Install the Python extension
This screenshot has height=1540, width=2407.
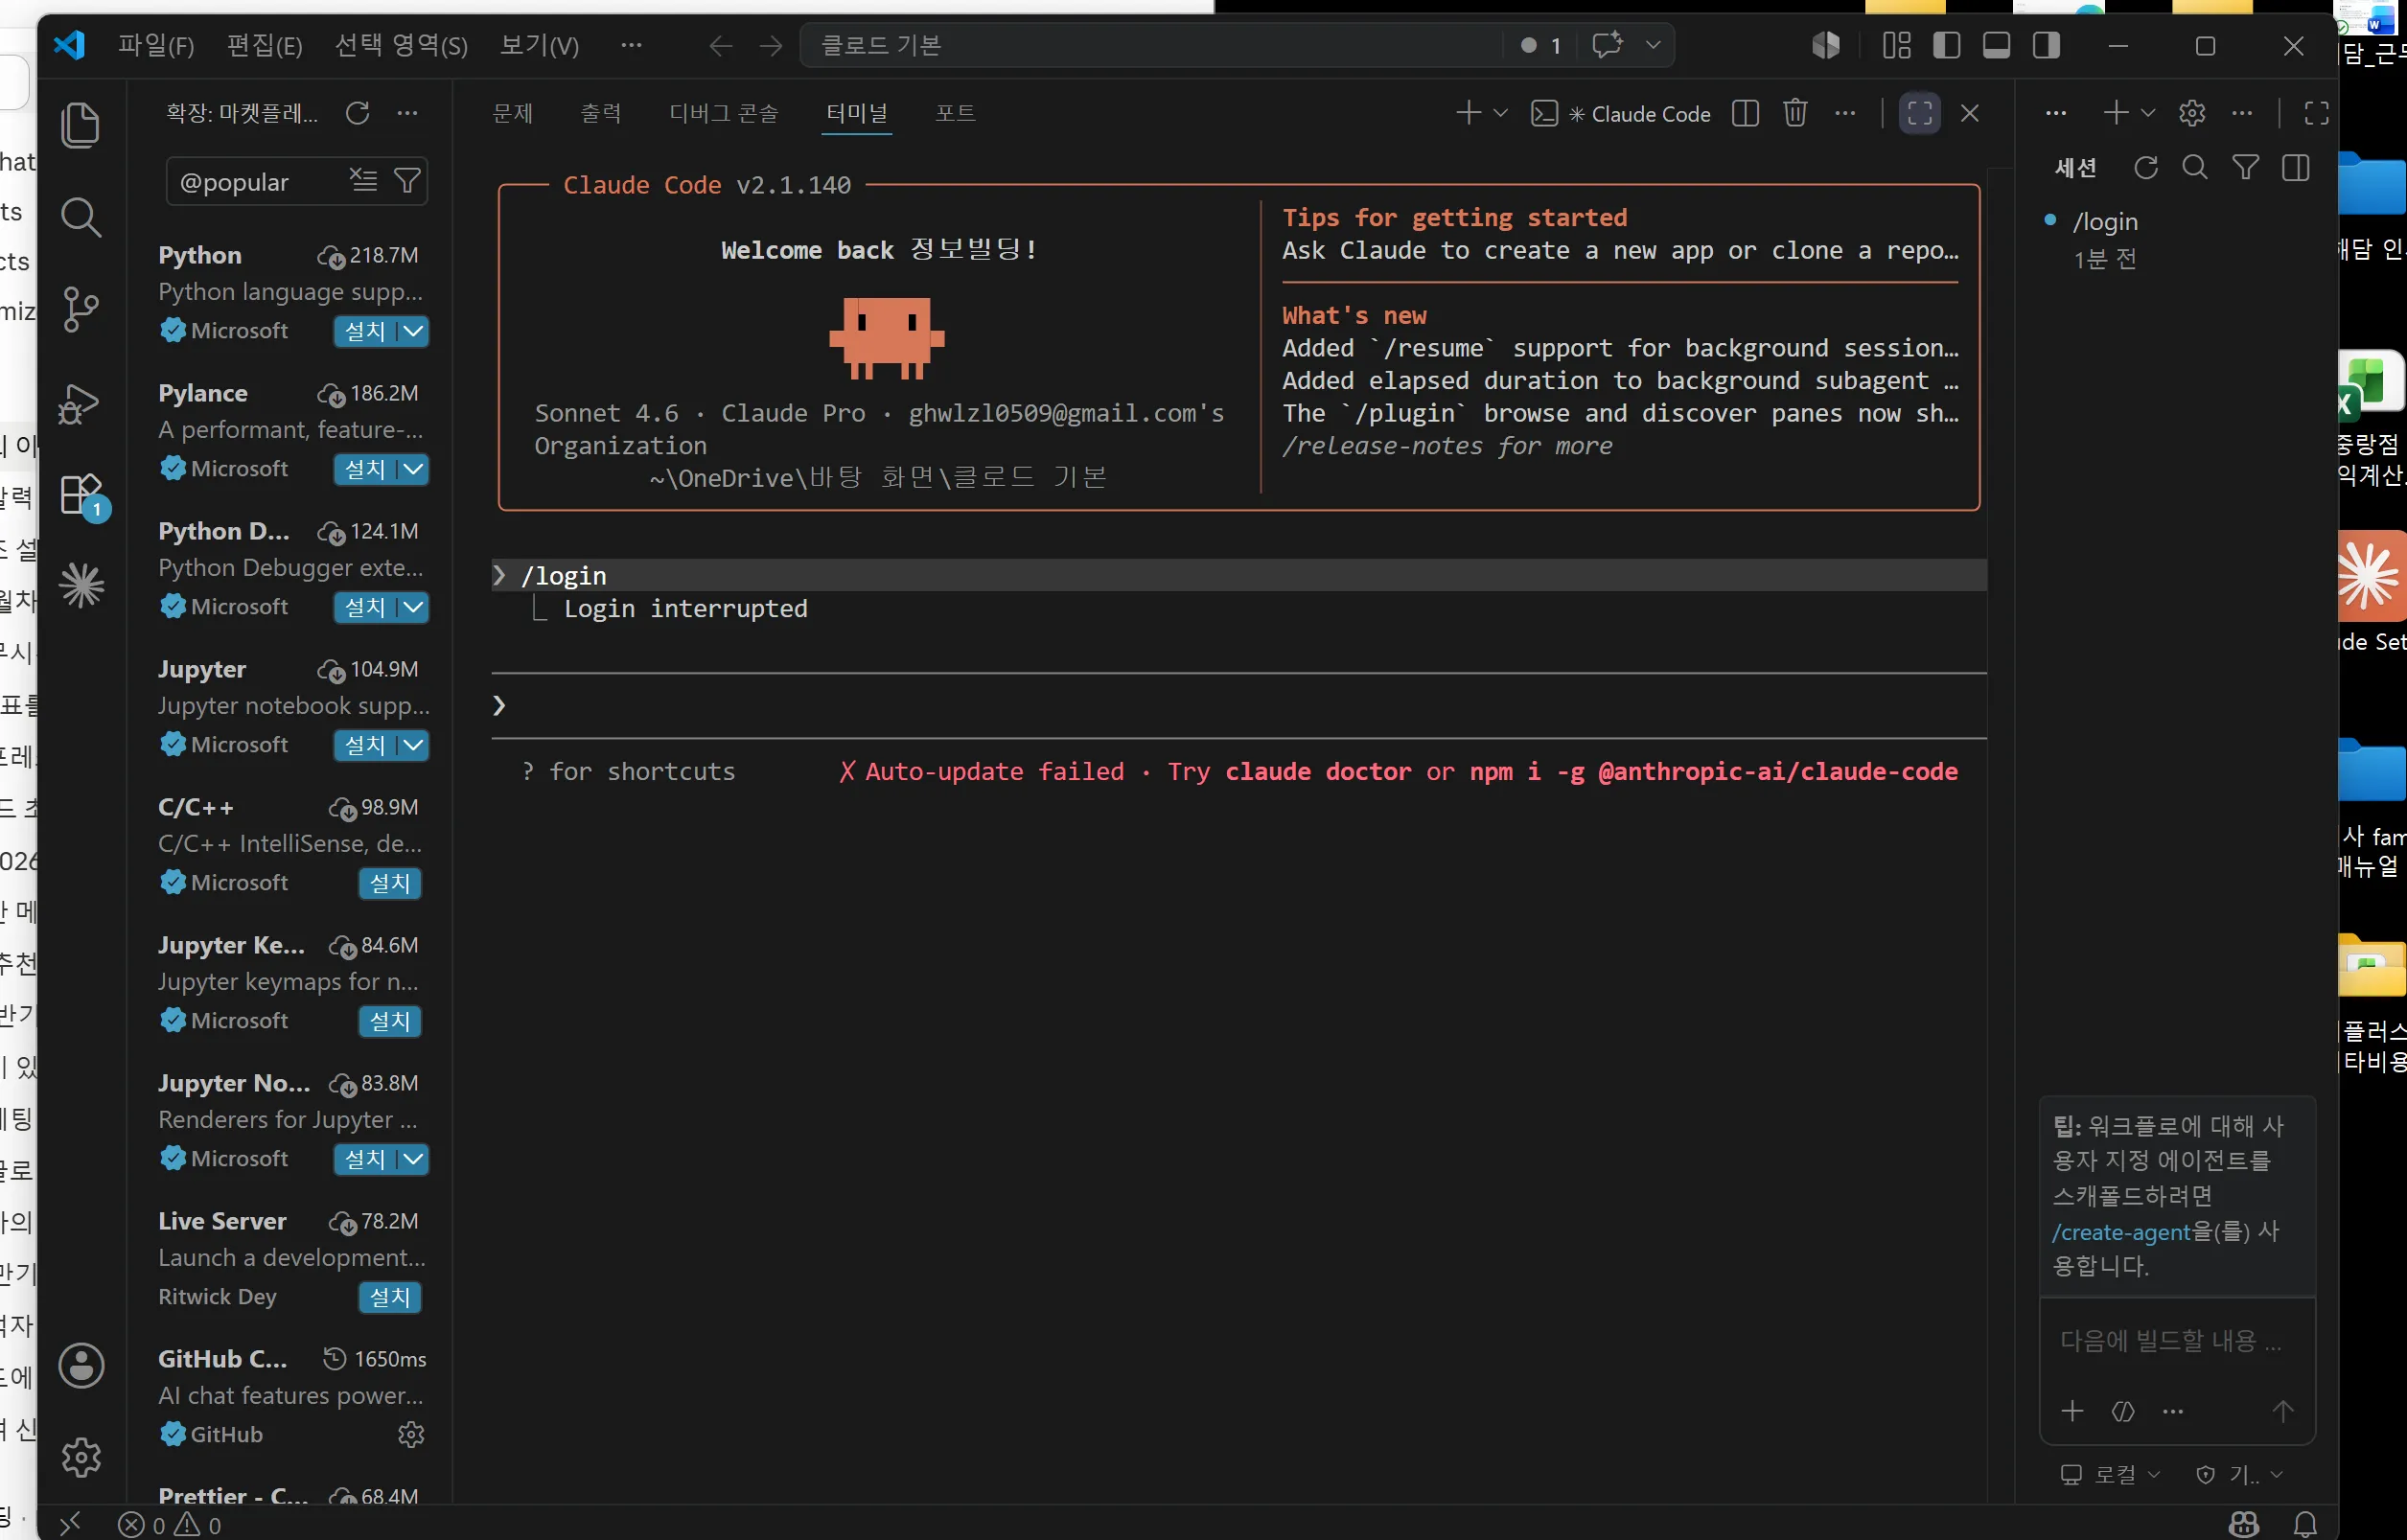tap(365, 331)
